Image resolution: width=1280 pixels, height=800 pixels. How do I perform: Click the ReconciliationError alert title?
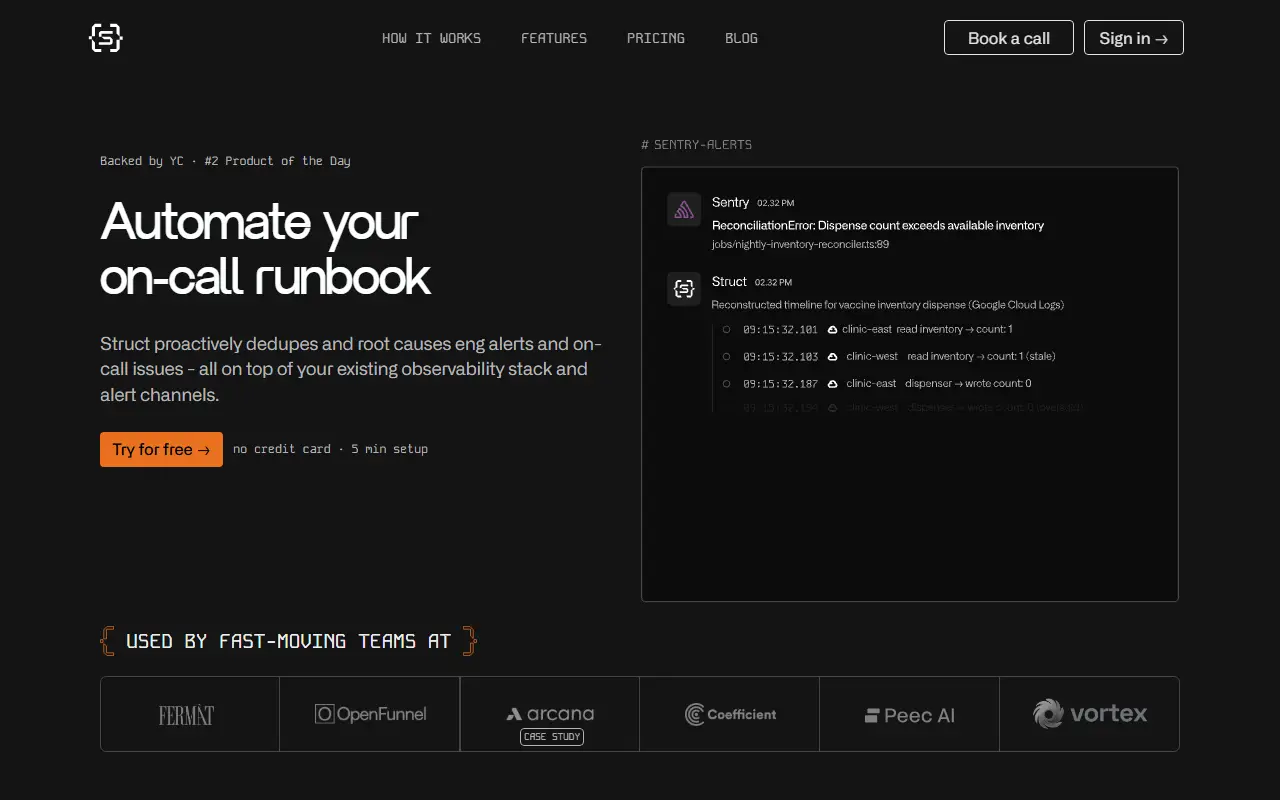pos(878,226)
